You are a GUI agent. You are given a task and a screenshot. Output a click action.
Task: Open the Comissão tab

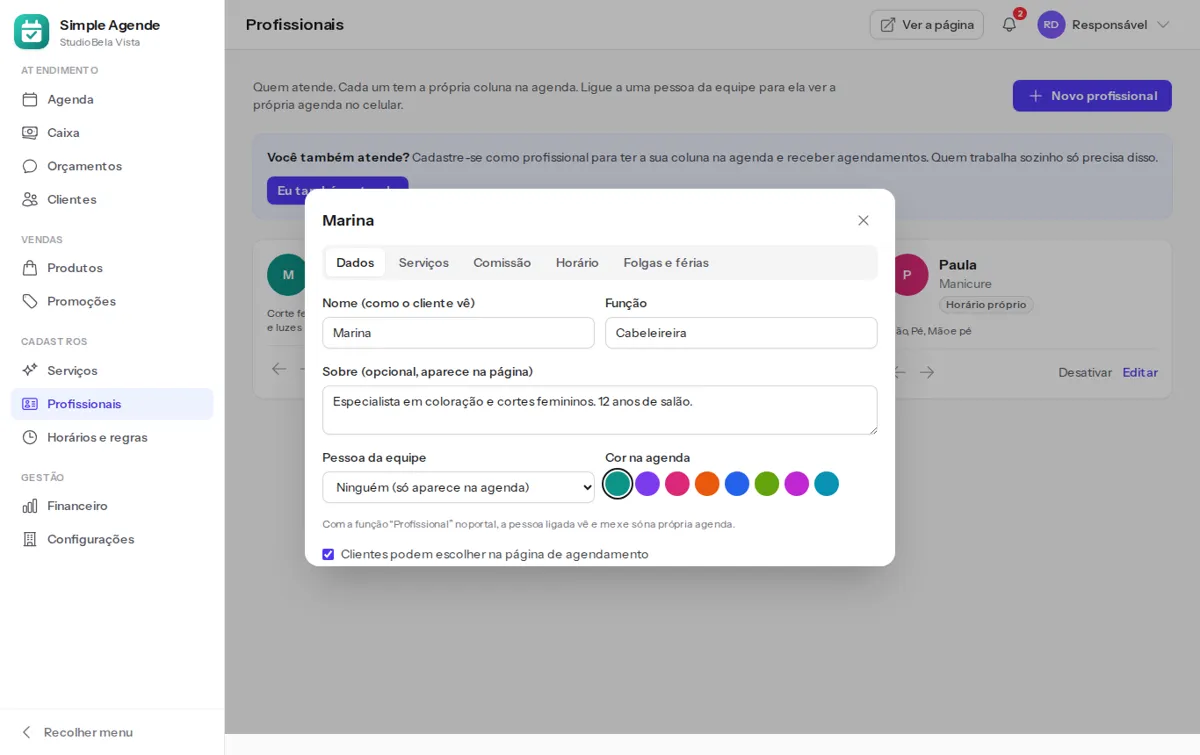coord(502,263)
